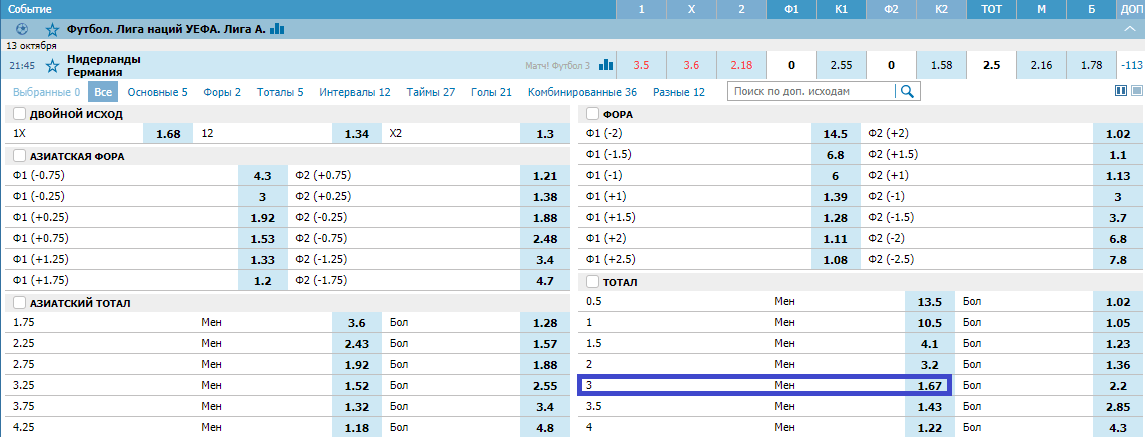
Task: Pick Asian total 3.25 under odds 1.52
Action: coord(356,384)
